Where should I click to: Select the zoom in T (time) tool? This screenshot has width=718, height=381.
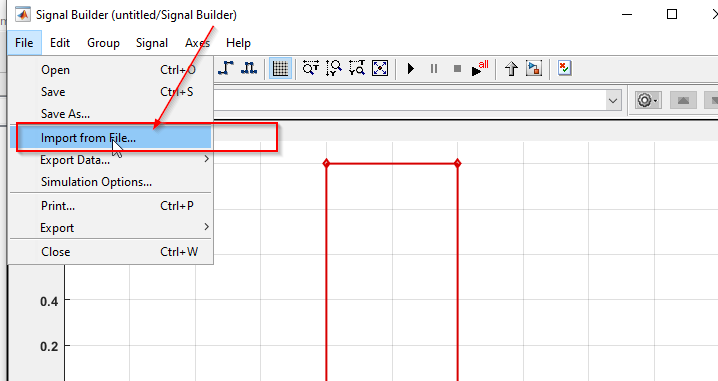[311, 68]
